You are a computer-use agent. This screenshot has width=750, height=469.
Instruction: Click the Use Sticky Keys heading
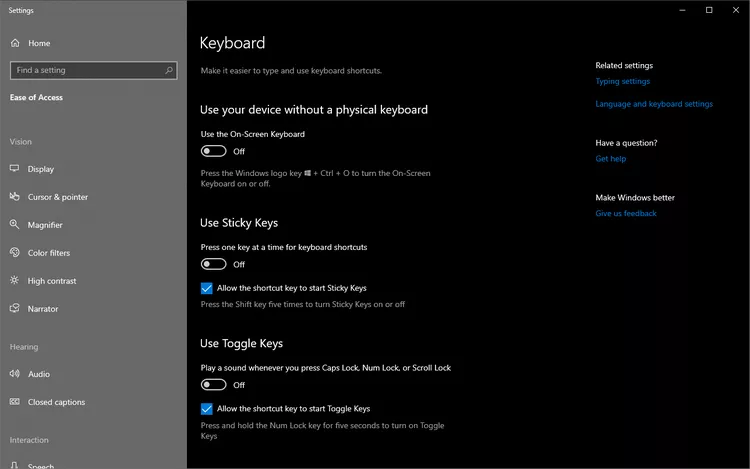pyautogui.click(x=239, y=223)
